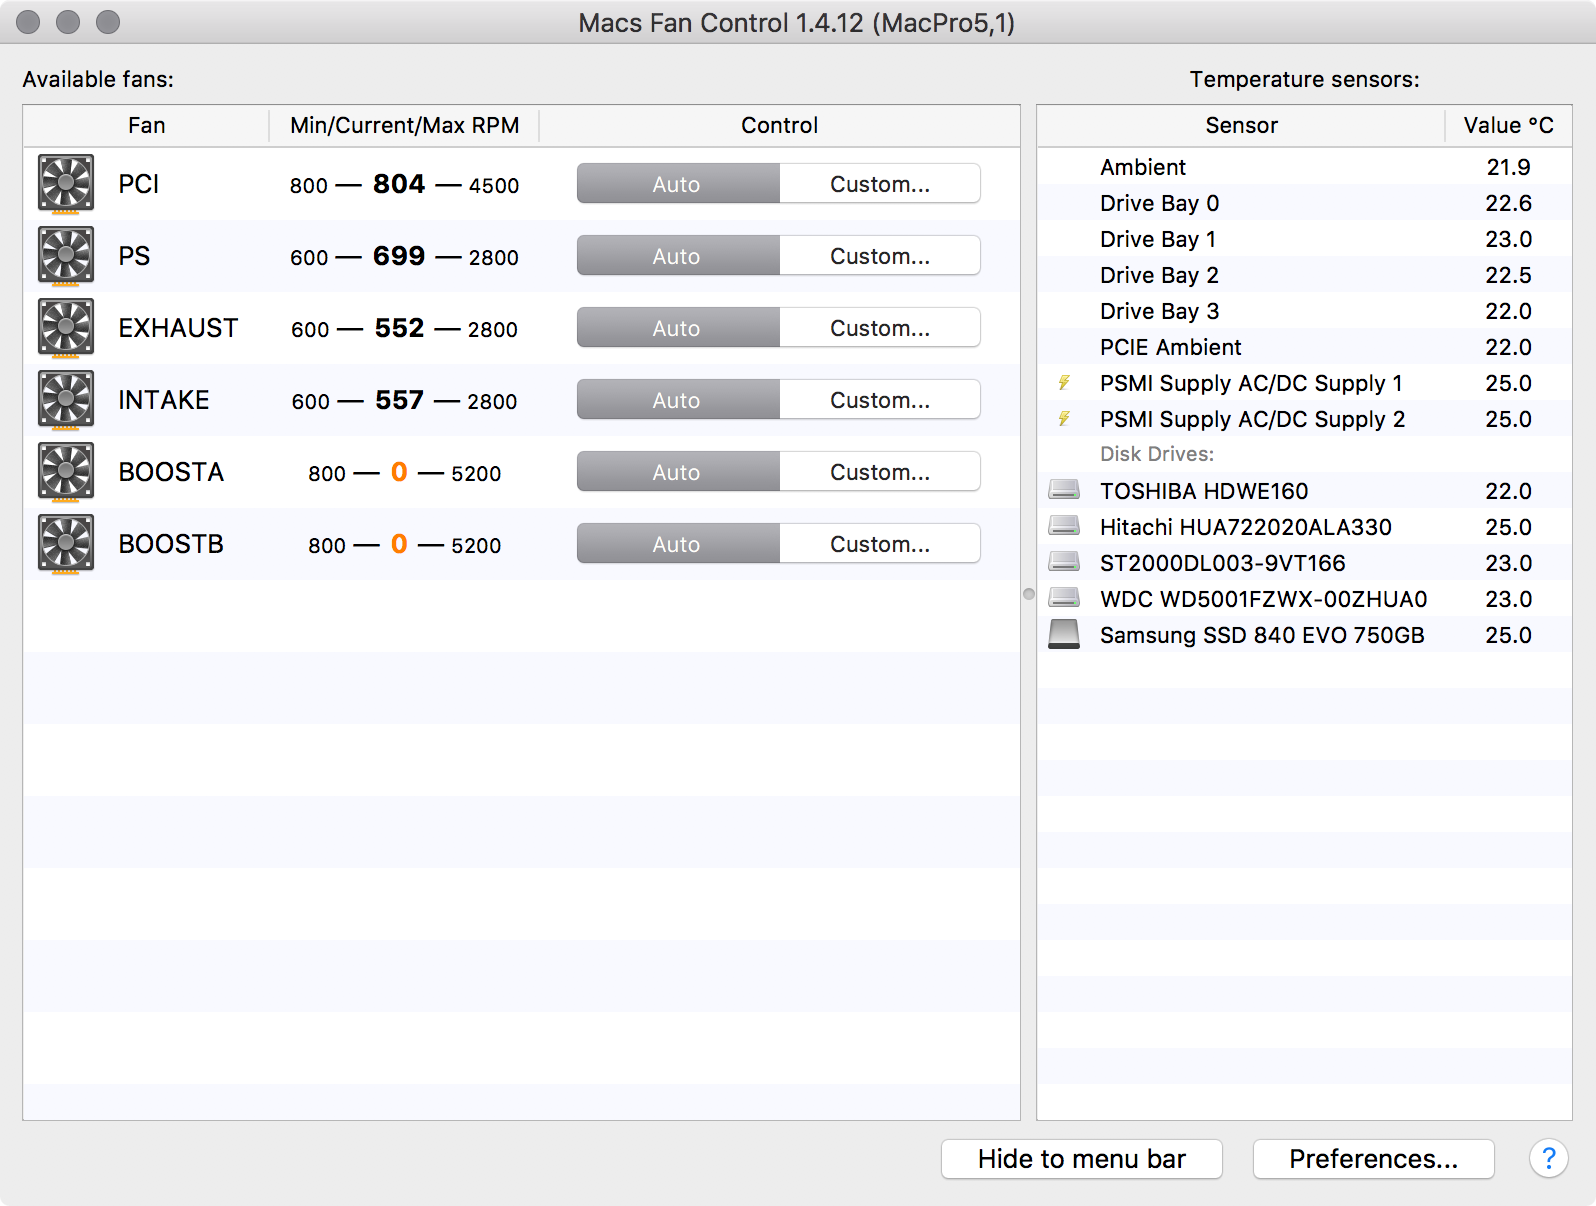Open Custom control for PCI fan
The width and height of the screenshot is (1596, 1206).
880,184
